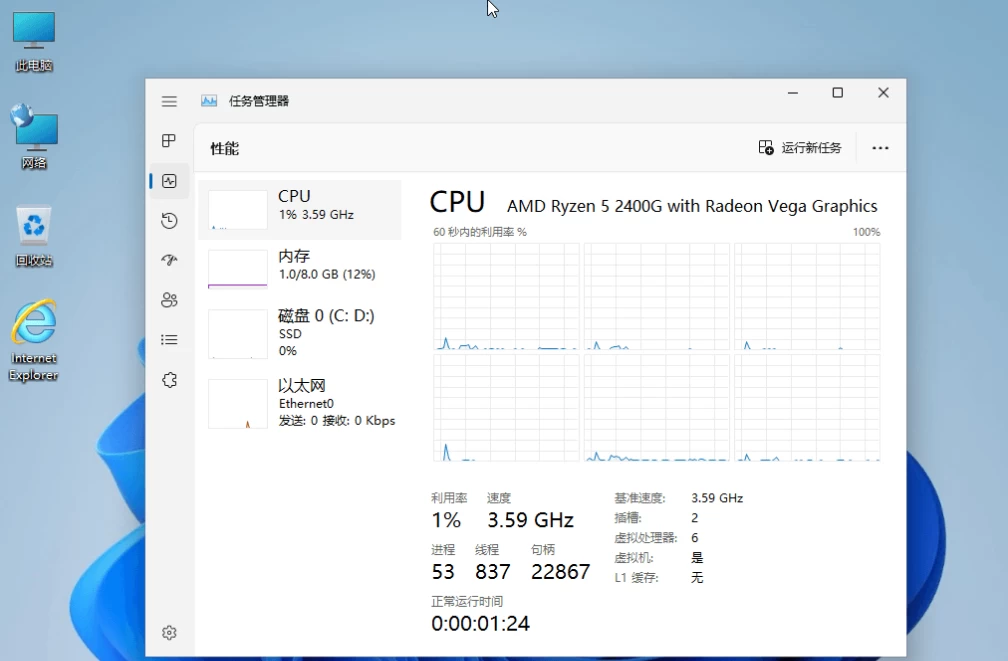Select the Internet Explorer desktop shortcut
This screenshot has width=1008, height=661.
coord(34,339)
